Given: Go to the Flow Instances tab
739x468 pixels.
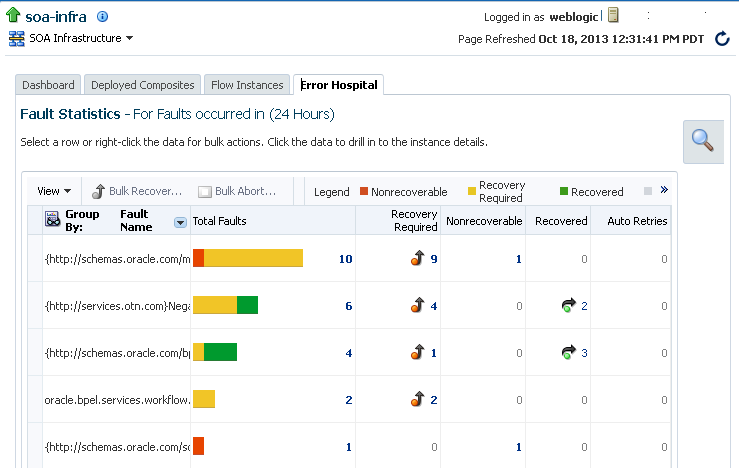Looking at the screenshot, I should (247, 85).
